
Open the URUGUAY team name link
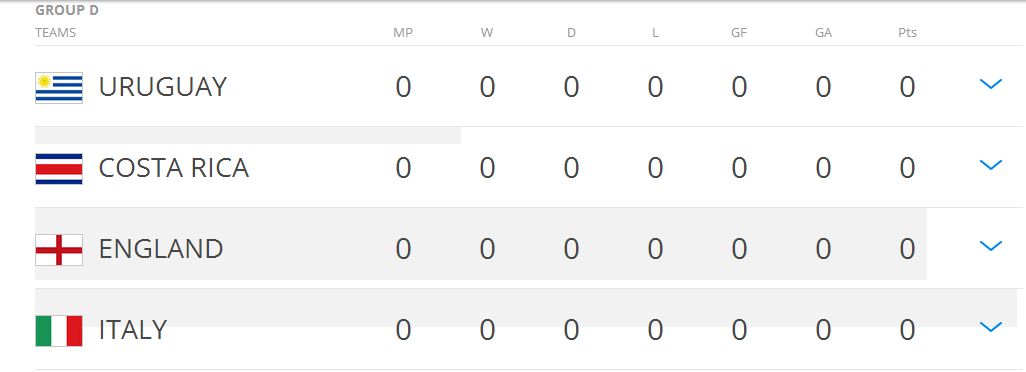click(x=163, y=87)
